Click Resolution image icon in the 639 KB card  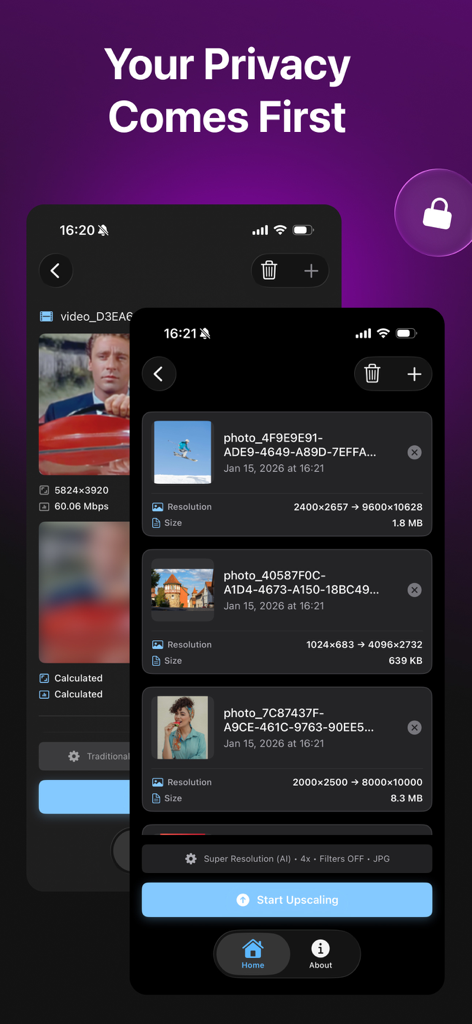157,645
